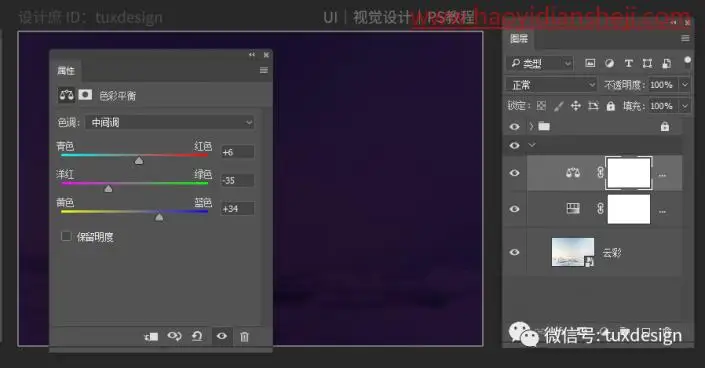Prevent auto-nesting into artboards lock
Image resolution: width=705 pixels, height=368 pixels.
[x=593, y=106]
